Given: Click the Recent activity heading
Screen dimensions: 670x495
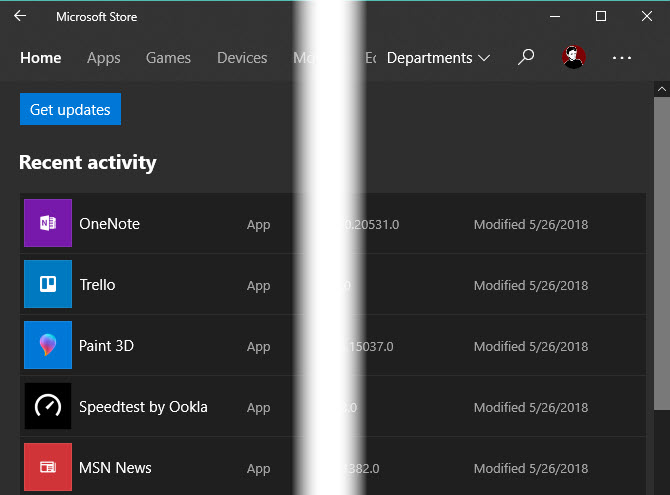Looking at the screenshot, I should tap(88, 163).
